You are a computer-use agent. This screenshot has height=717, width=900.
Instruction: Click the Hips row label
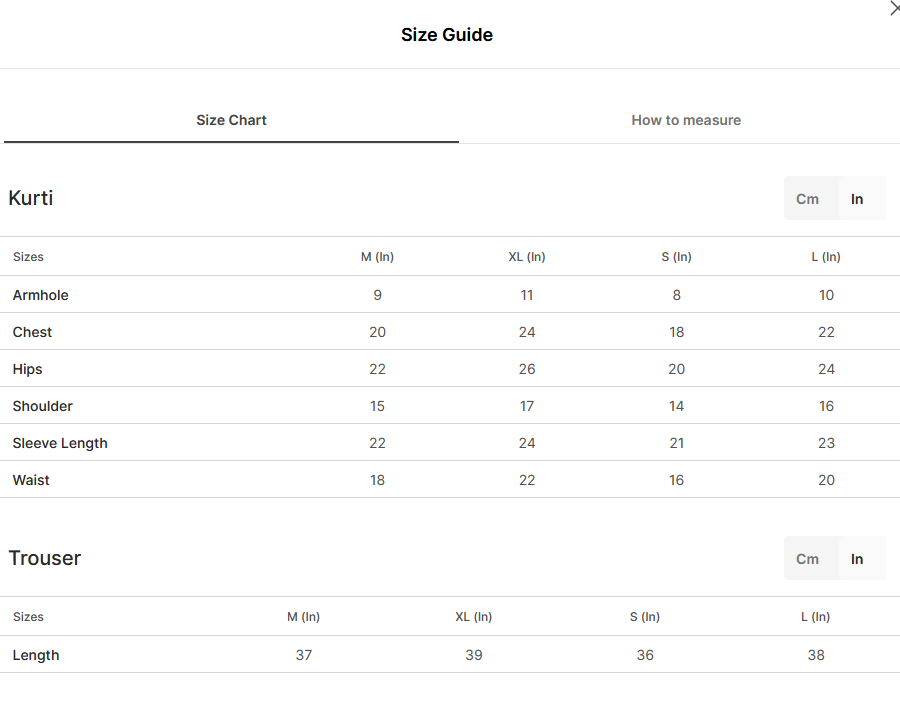[28, 369]
